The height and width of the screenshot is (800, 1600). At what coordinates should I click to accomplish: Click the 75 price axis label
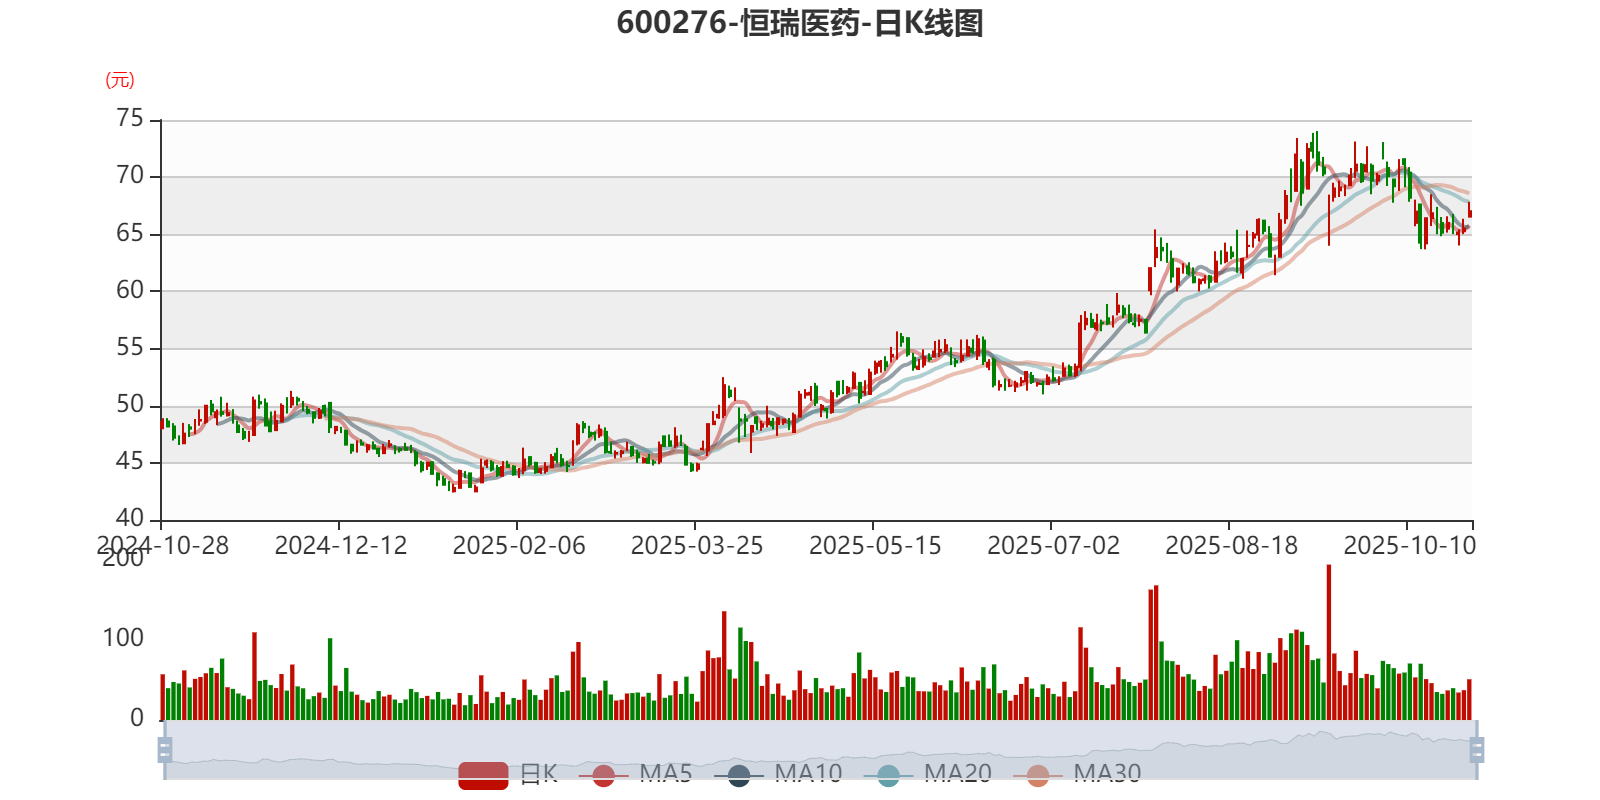tap(130, 119)
